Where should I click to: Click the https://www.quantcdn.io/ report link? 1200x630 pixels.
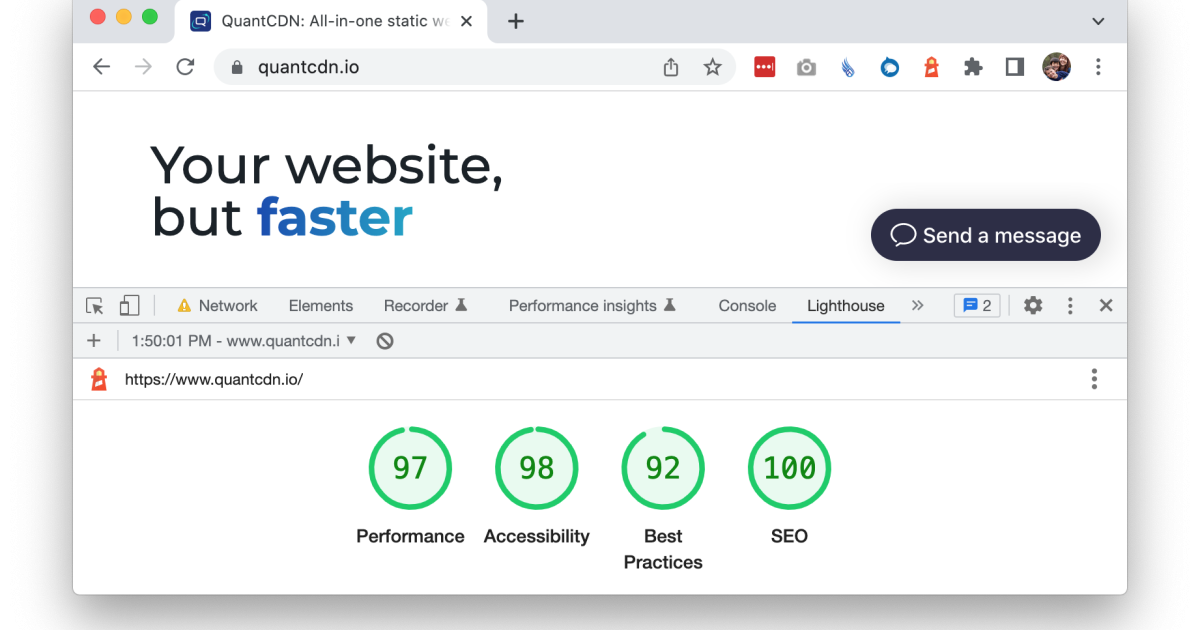214,380
